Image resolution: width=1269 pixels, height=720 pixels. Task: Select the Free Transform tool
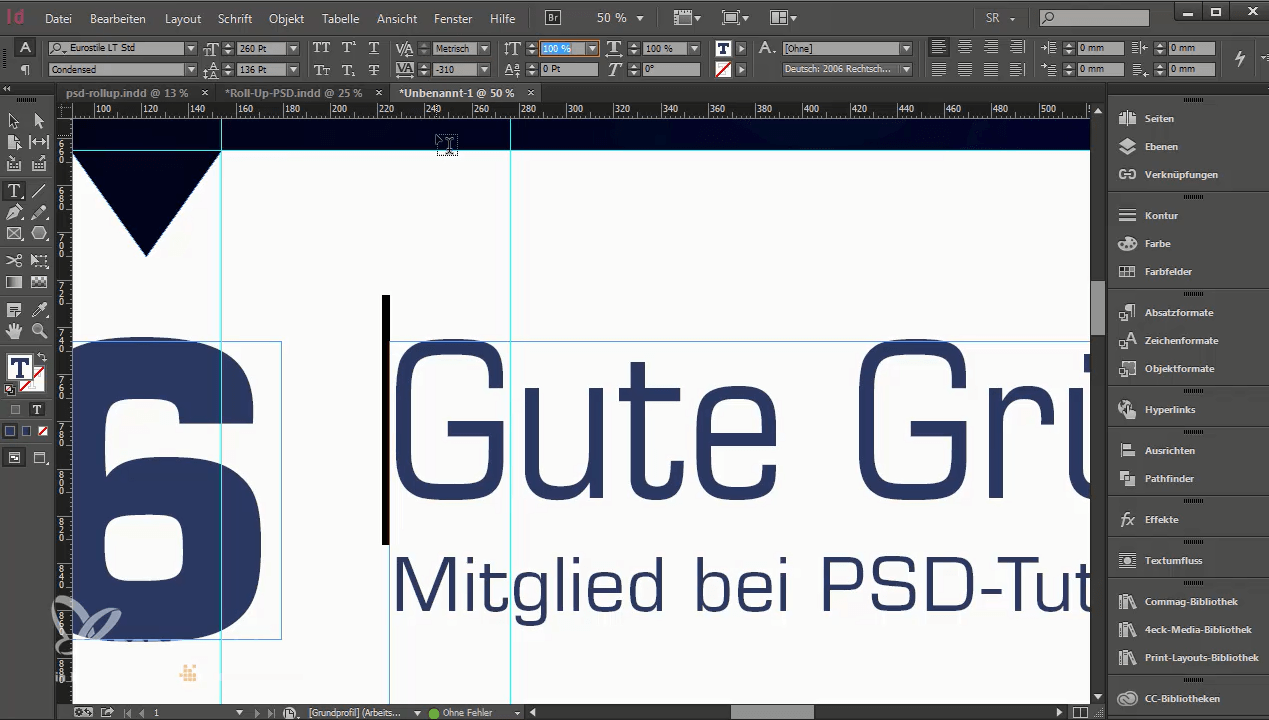point(39,261)
